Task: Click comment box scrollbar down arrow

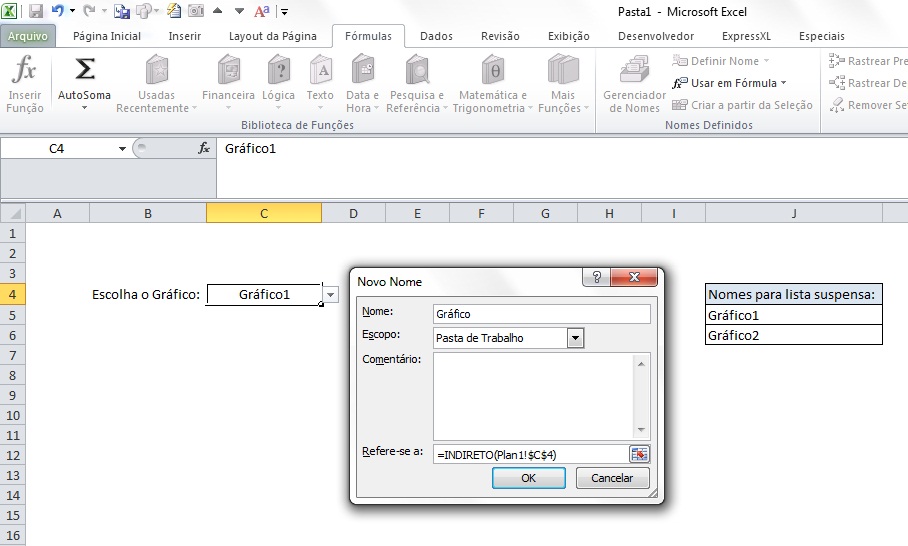Action: (x=641, y=430)
